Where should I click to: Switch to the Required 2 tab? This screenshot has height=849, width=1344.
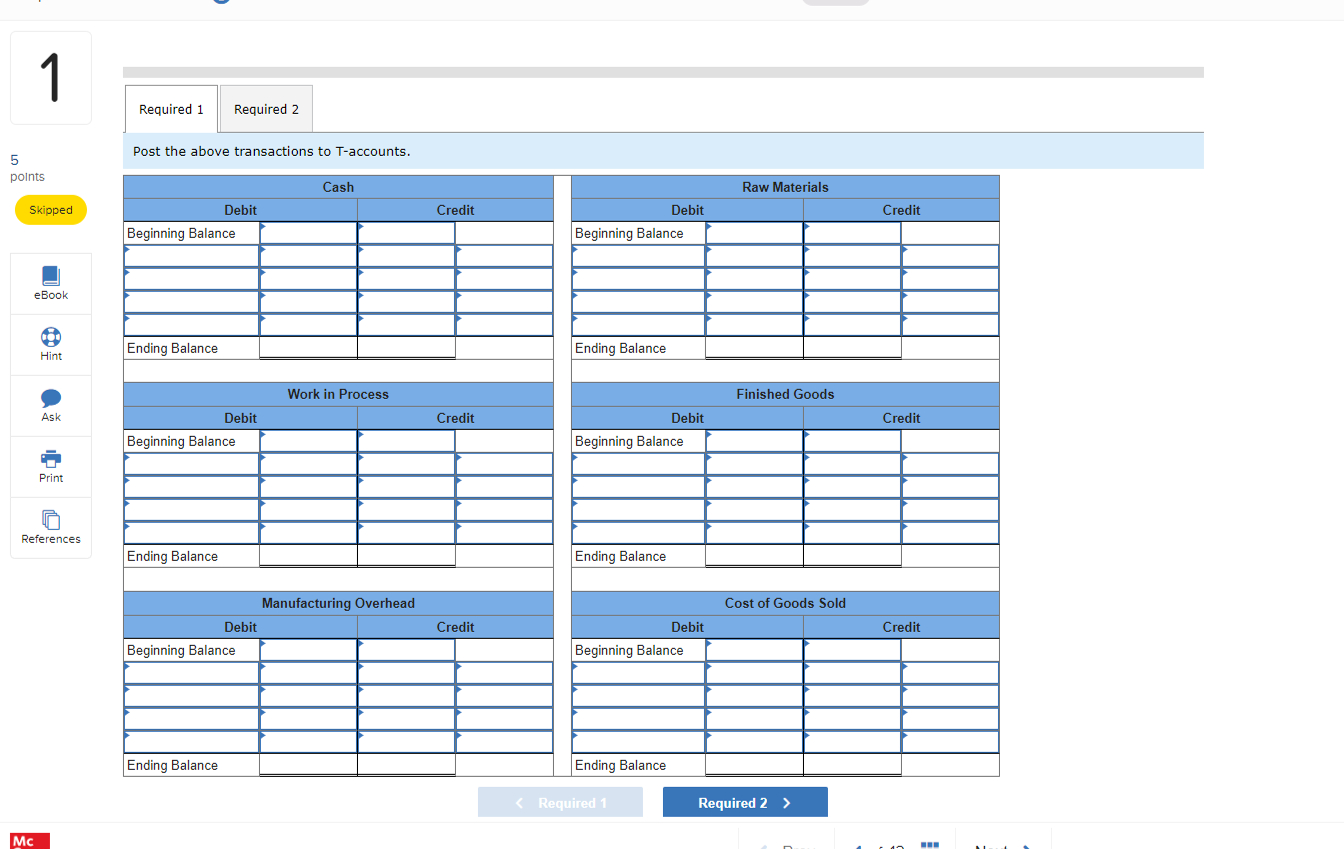point(266,109)
